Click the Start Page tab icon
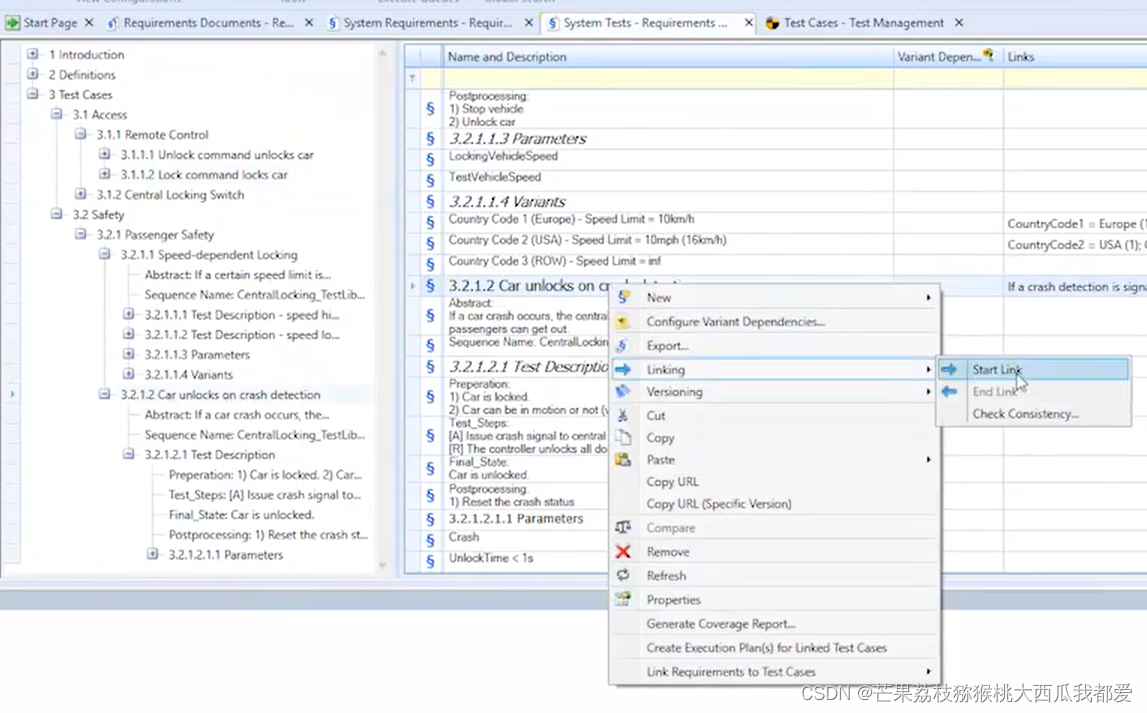The height and width of the screenshot is (713, 1147). 12,23
